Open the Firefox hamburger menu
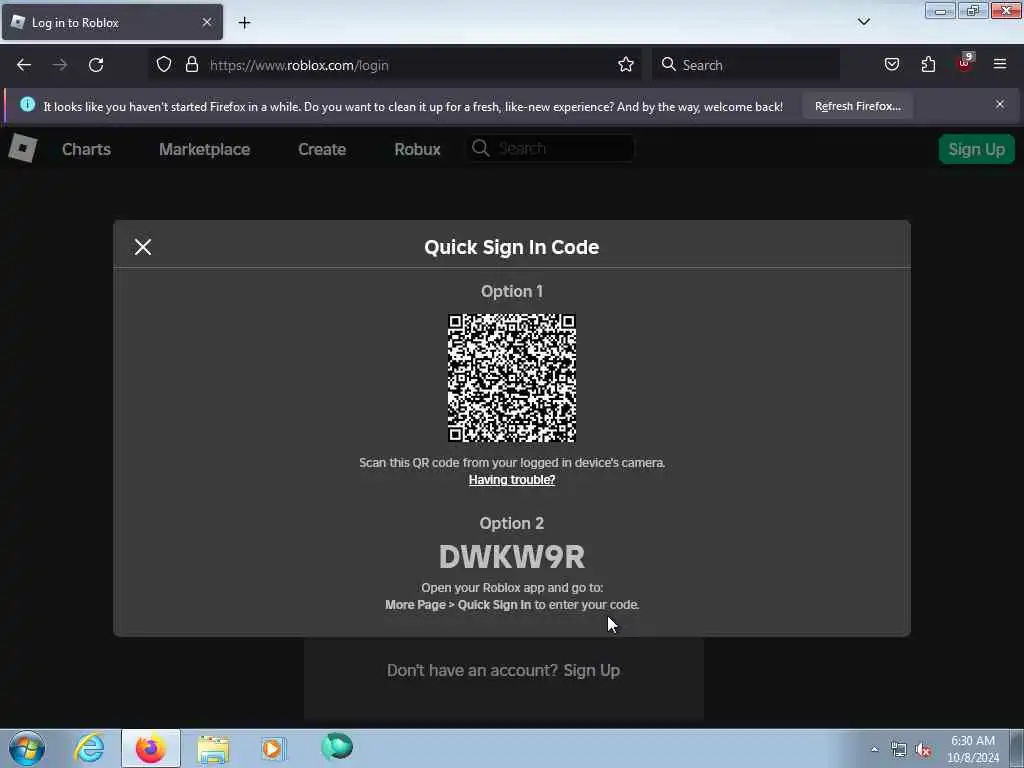 click(x=1000, y=64)
